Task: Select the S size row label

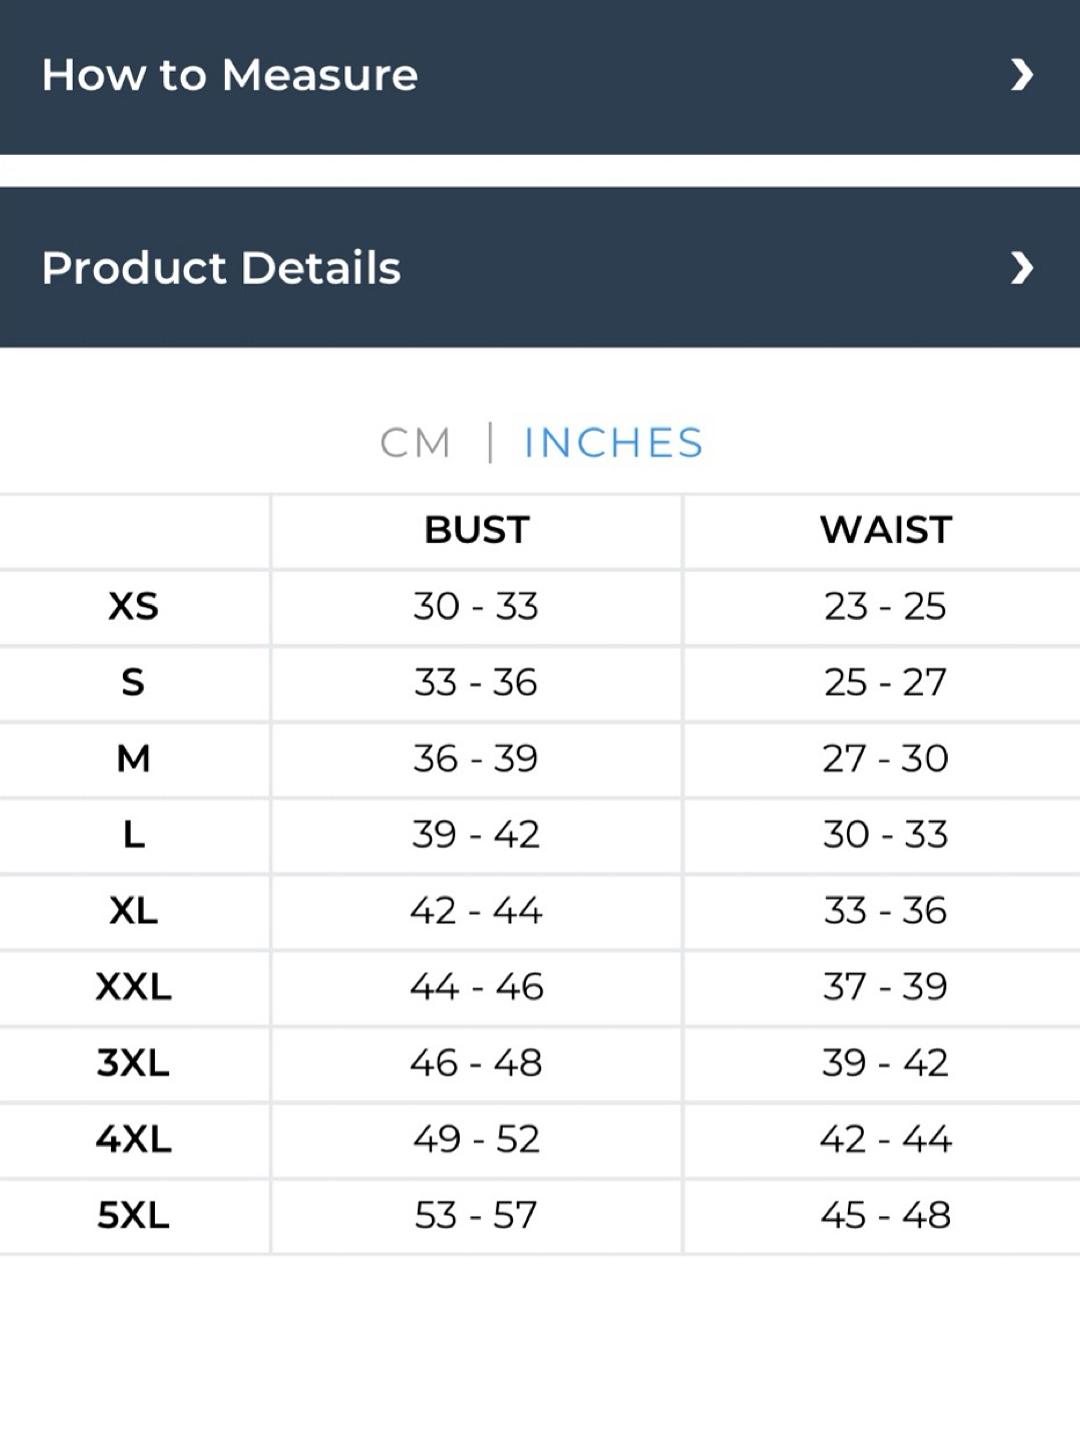Action: tap(133, 683)
